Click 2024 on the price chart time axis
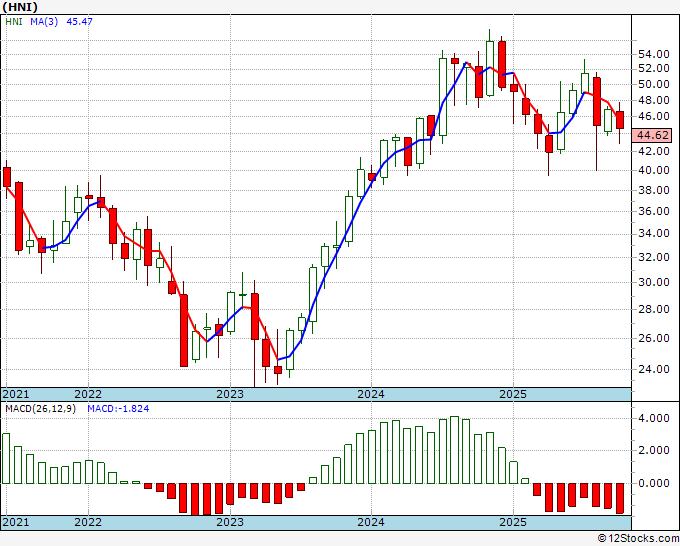 tap(371, 394)
